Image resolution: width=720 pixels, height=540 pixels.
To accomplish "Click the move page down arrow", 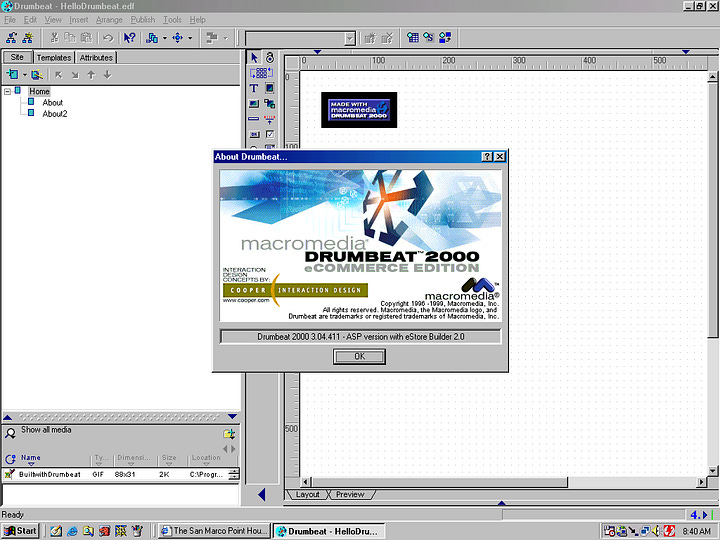I will click(107, 75).
